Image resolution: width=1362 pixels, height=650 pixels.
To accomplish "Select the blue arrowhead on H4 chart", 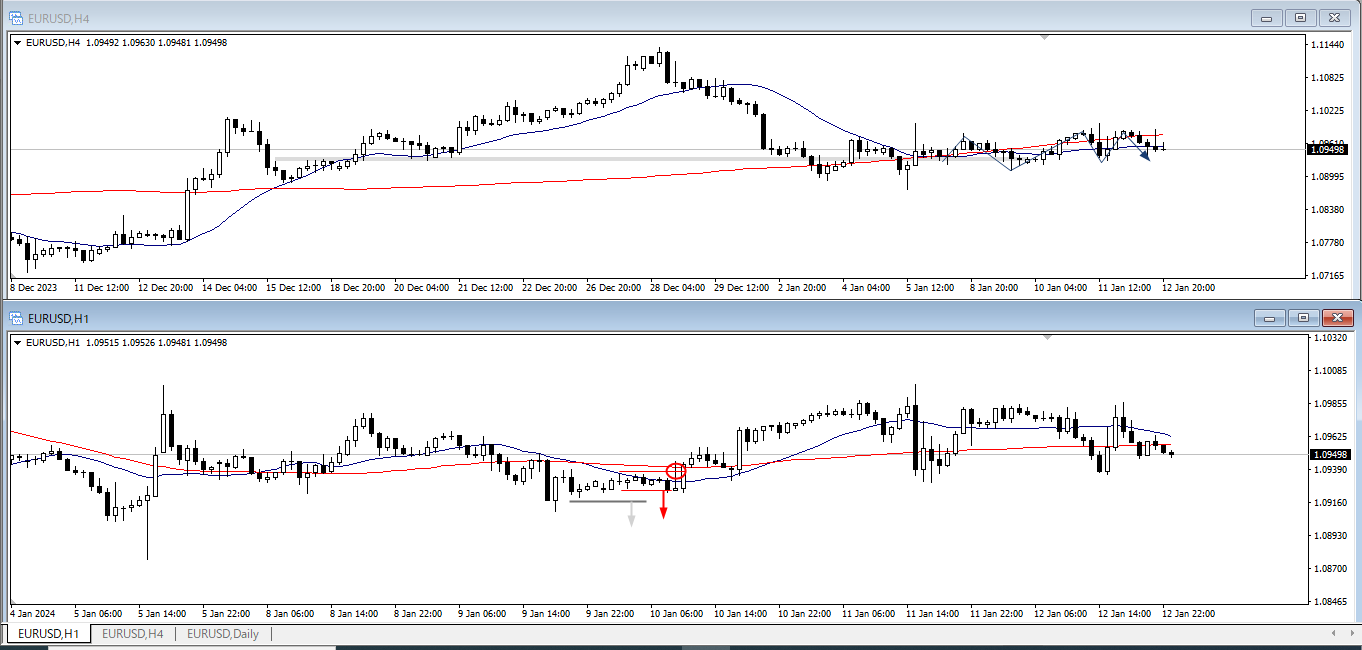I will coord(1144,155).
